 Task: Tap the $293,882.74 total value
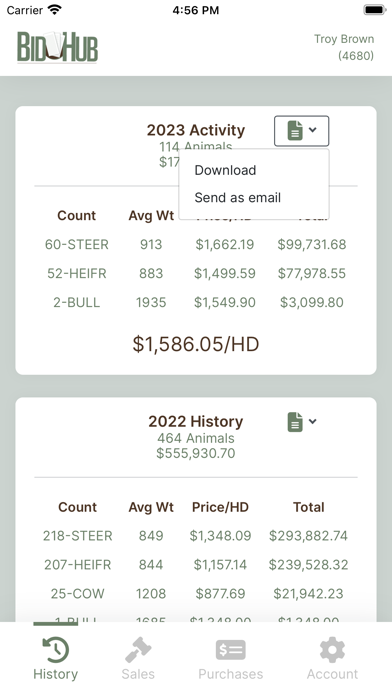point(309,536)
